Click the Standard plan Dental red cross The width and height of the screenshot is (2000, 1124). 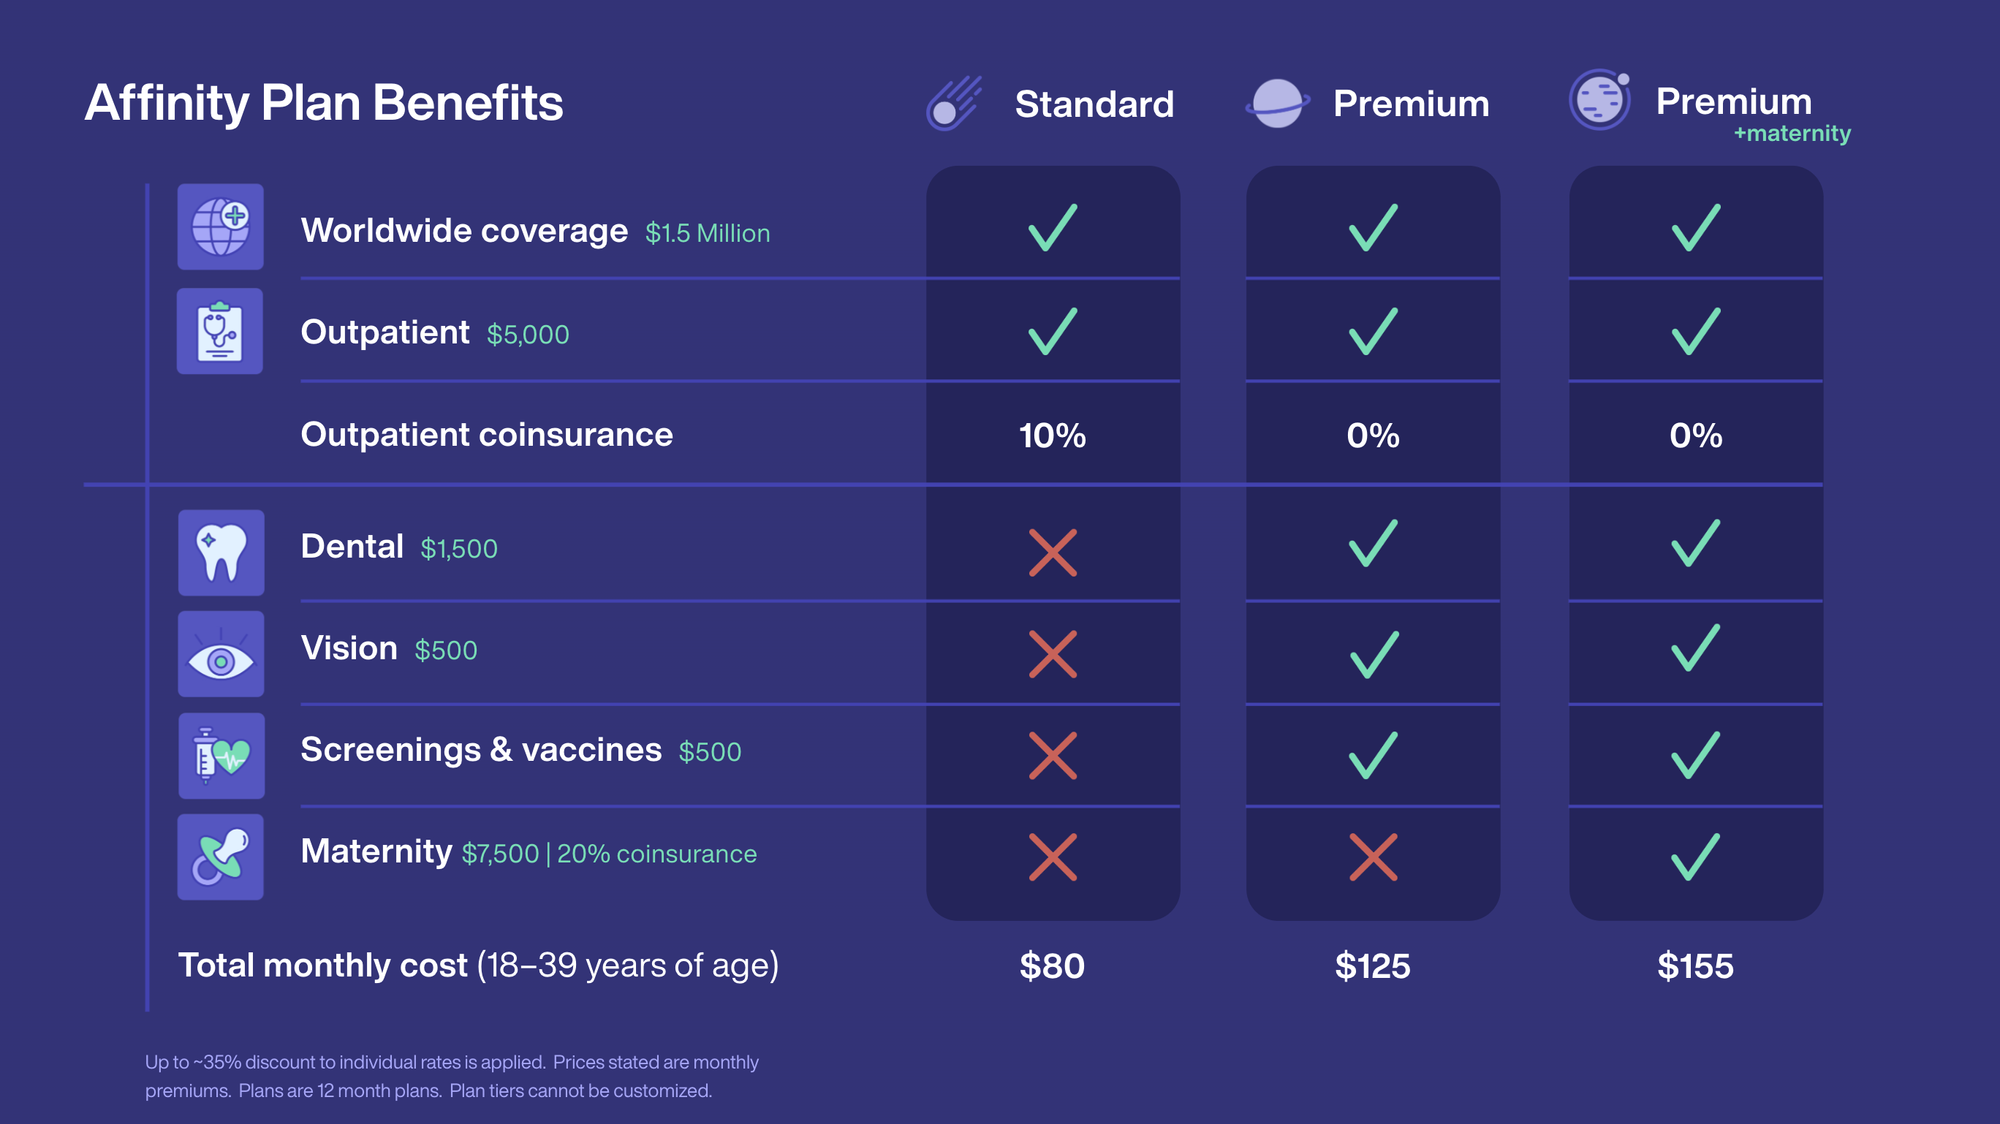click(1053, 553)
